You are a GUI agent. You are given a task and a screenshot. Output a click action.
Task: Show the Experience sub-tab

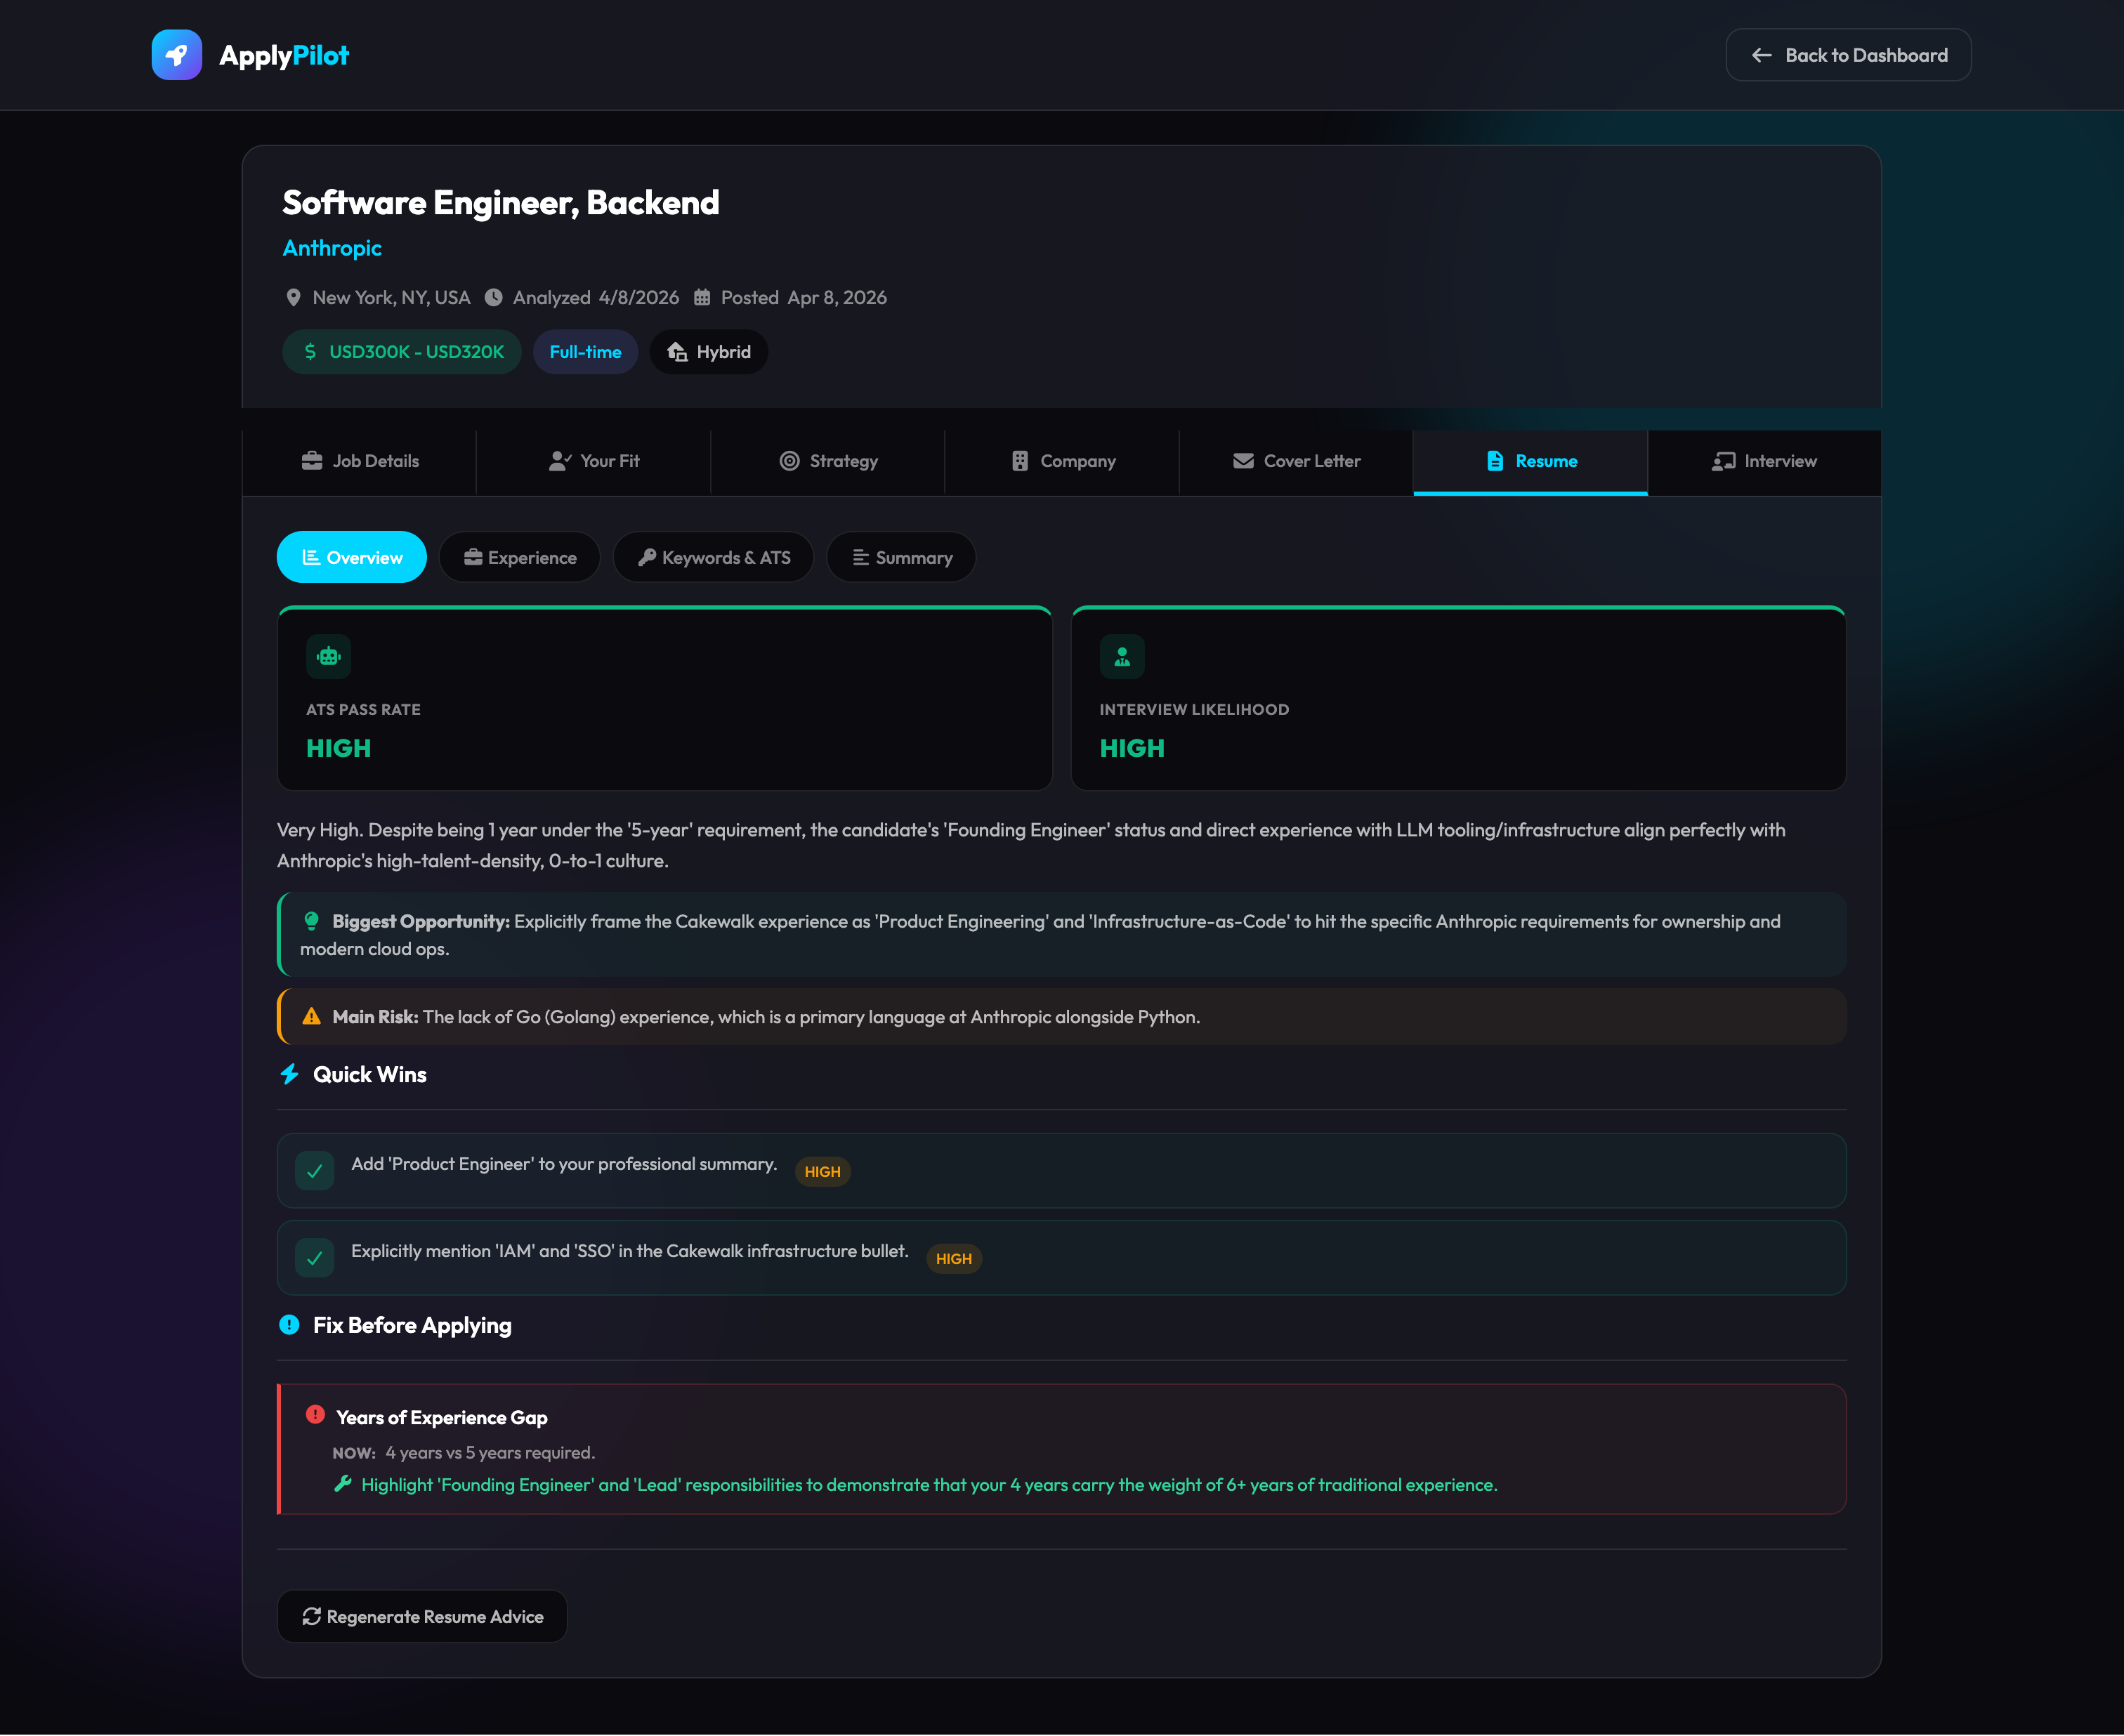[x=520, y=558]
